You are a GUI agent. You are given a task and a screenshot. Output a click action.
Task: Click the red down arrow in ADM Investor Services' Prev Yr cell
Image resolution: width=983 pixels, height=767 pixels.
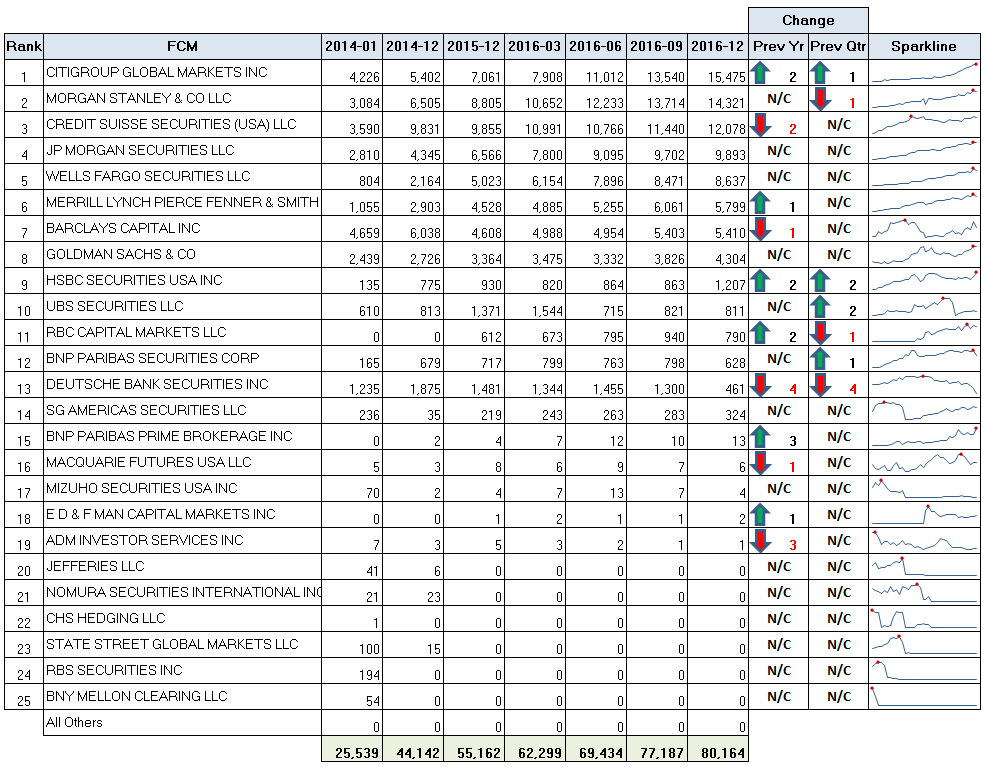(x=760, y=541)
